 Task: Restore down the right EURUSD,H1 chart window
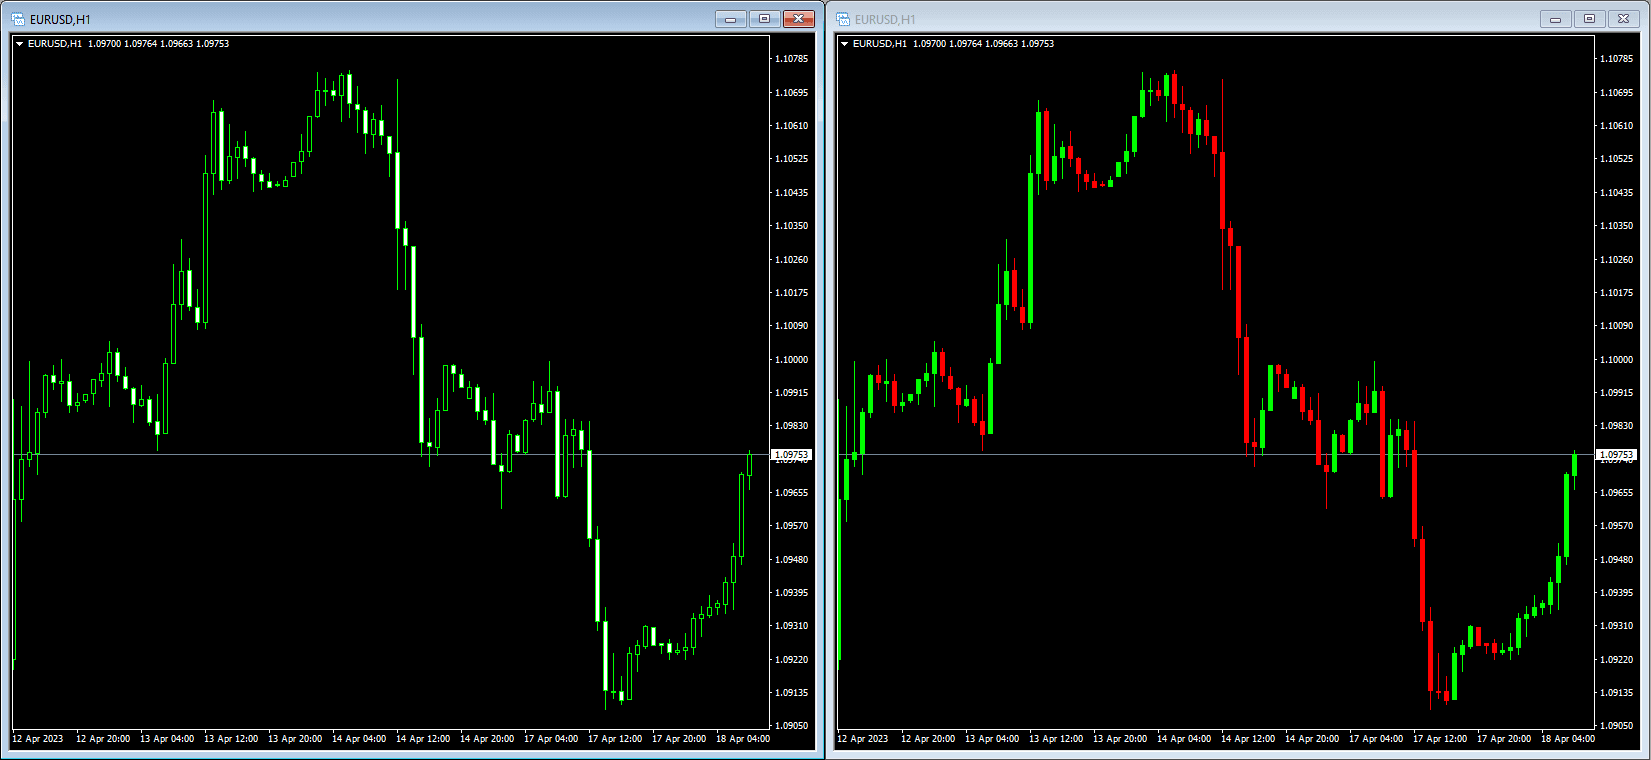[x=1590, y=19]
